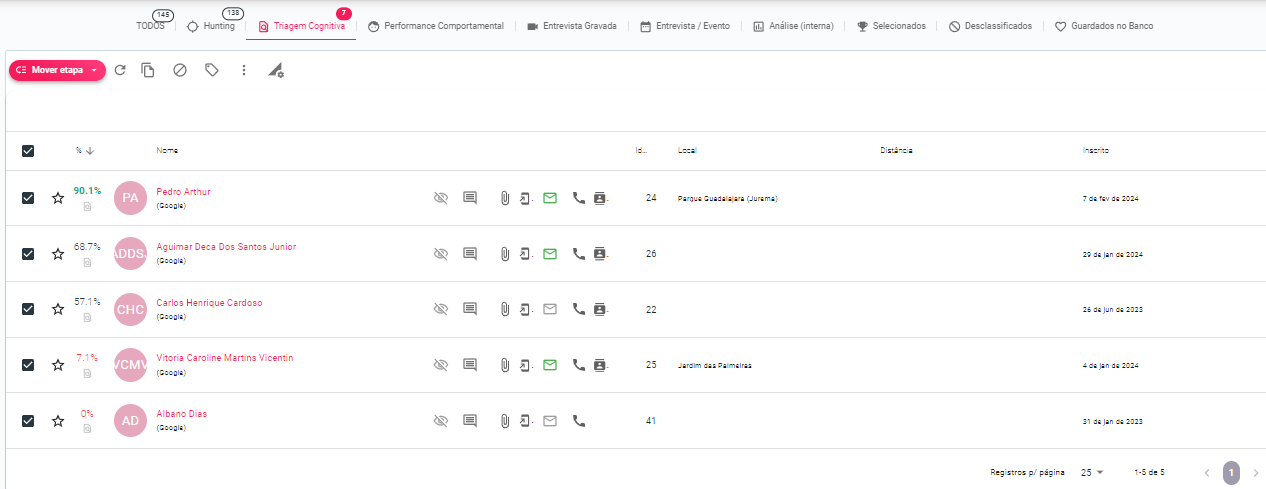
Task: Click the refresh list icon
Action: (x=120, y=70)
